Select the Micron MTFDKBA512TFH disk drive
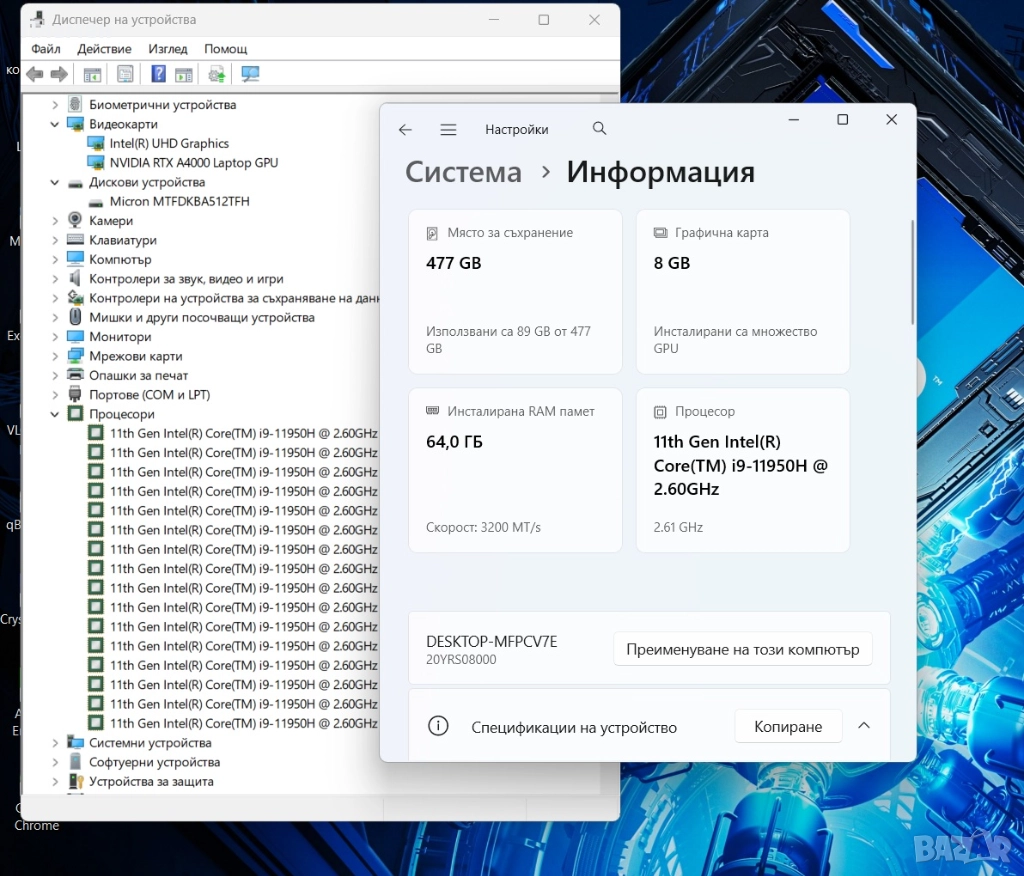Screen dimensions: 1024x876 click(179, 201)
